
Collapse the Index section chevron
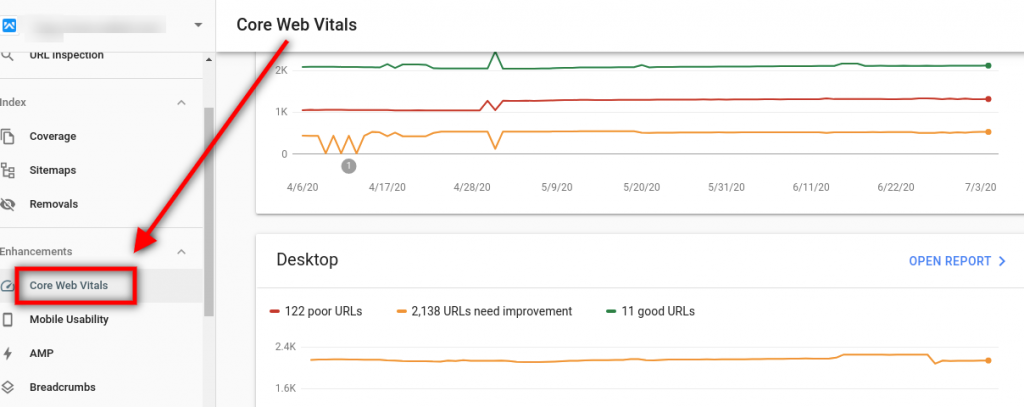click(x=181, y=102)
